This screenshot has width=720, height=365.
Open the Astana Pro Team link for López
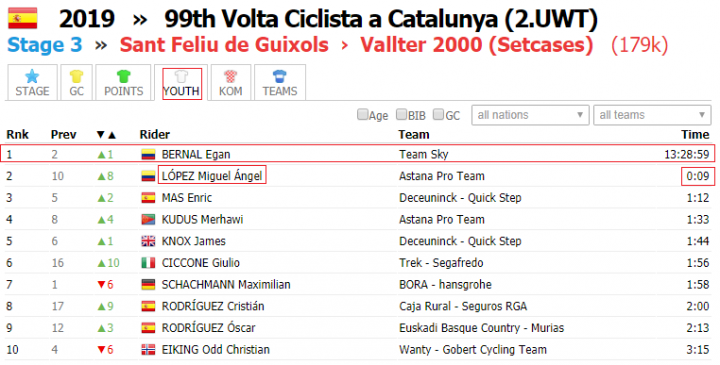pos(442,176)
